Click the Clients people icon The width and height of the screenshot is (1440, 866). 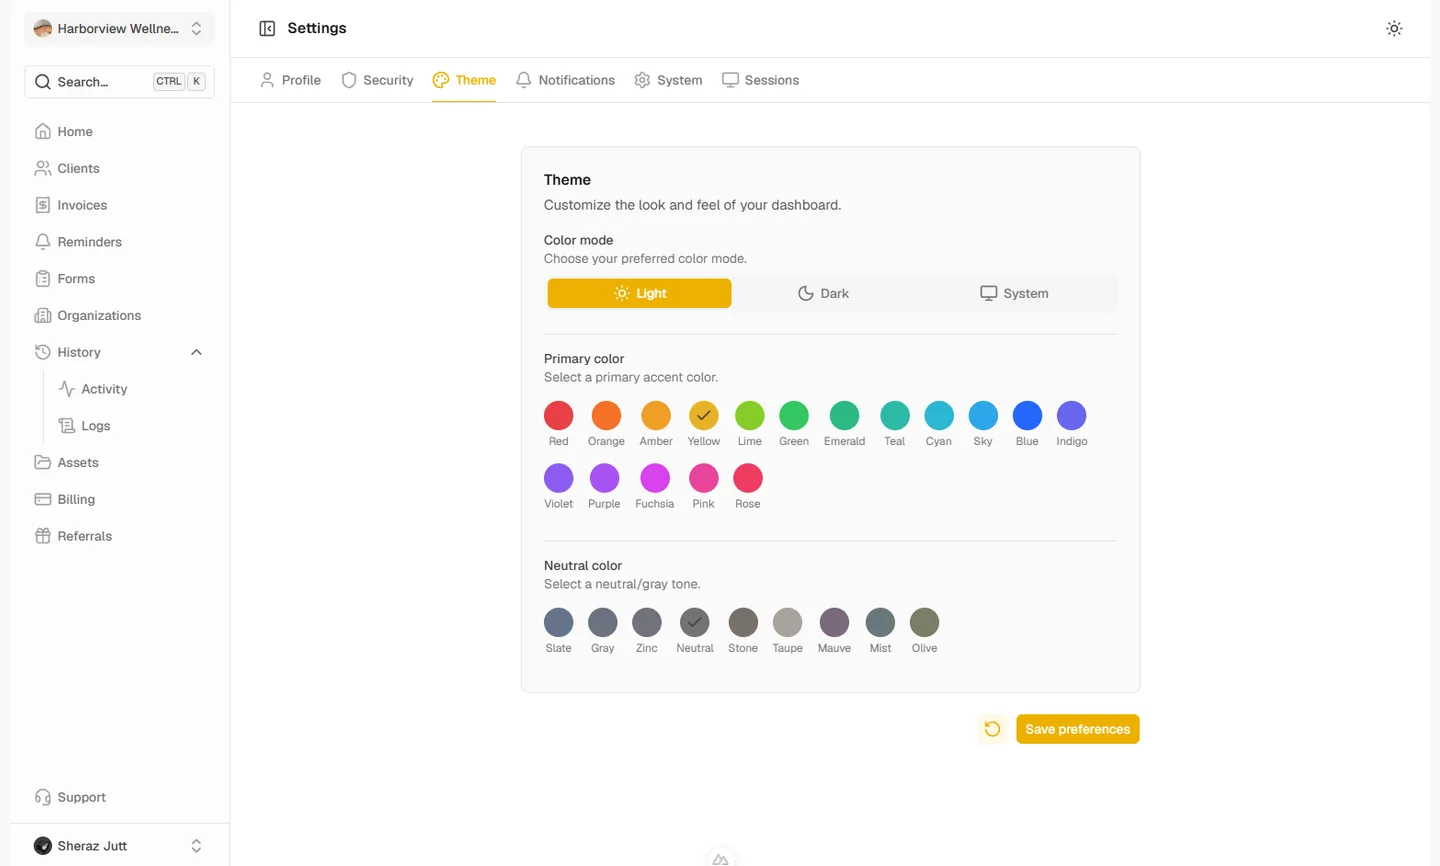pos(43,168)
